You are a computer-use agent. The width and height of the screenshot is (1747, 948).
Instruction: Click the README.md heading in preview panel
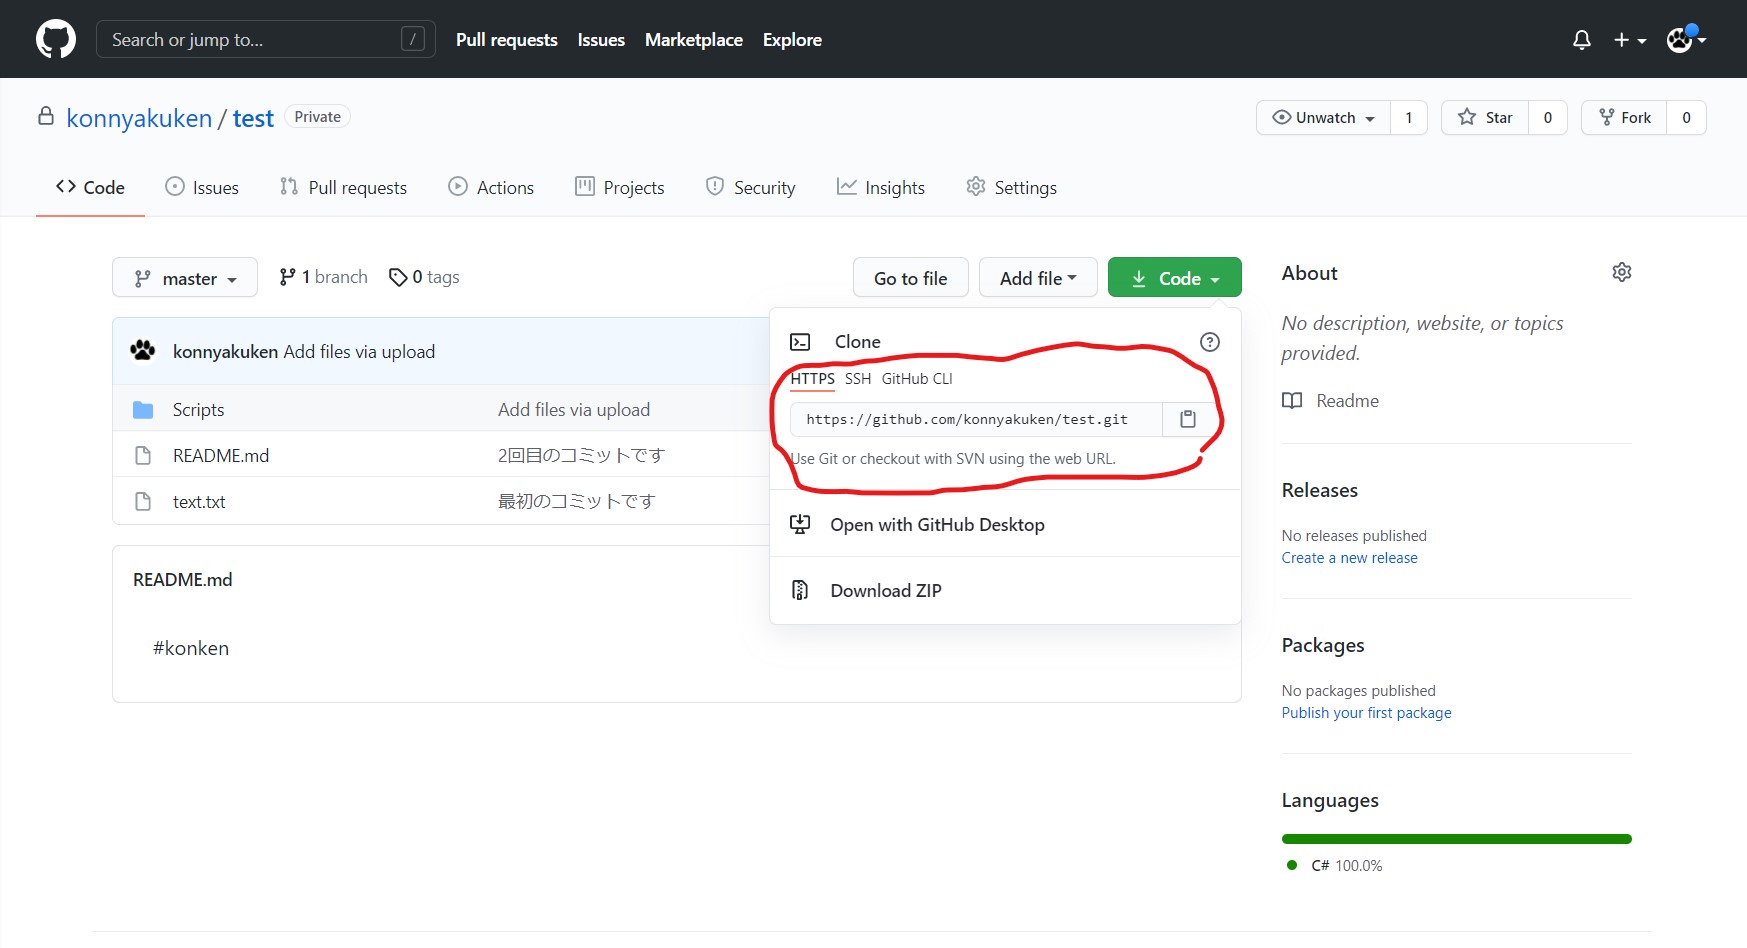(x=183, y=580)
